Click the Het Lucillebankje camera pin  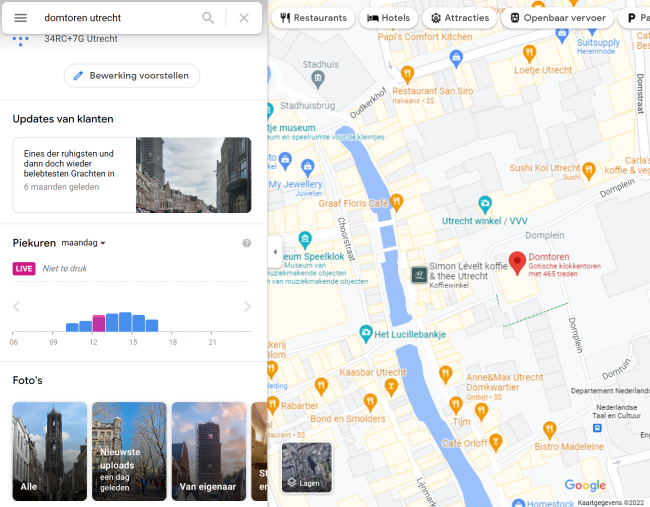pos(366,334)
